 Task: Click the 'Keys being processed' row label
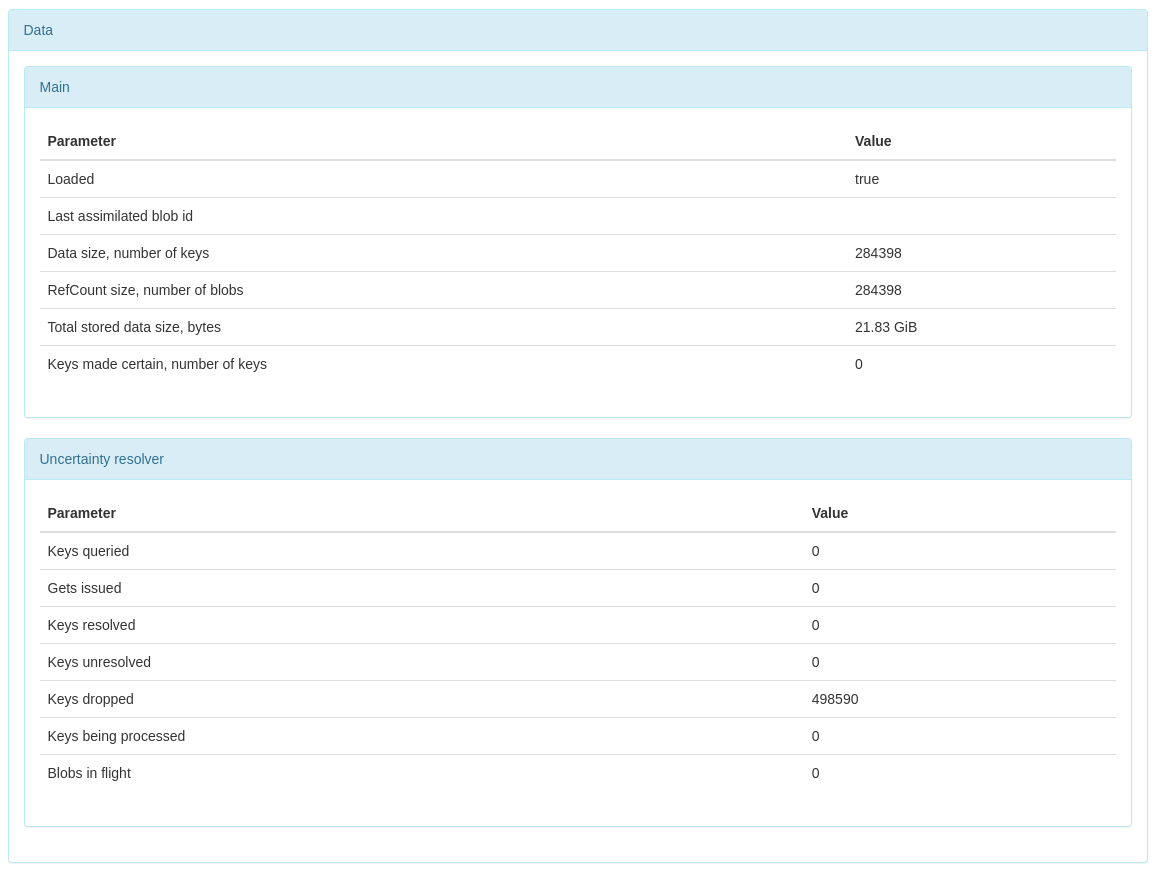[x=116, y=736]
